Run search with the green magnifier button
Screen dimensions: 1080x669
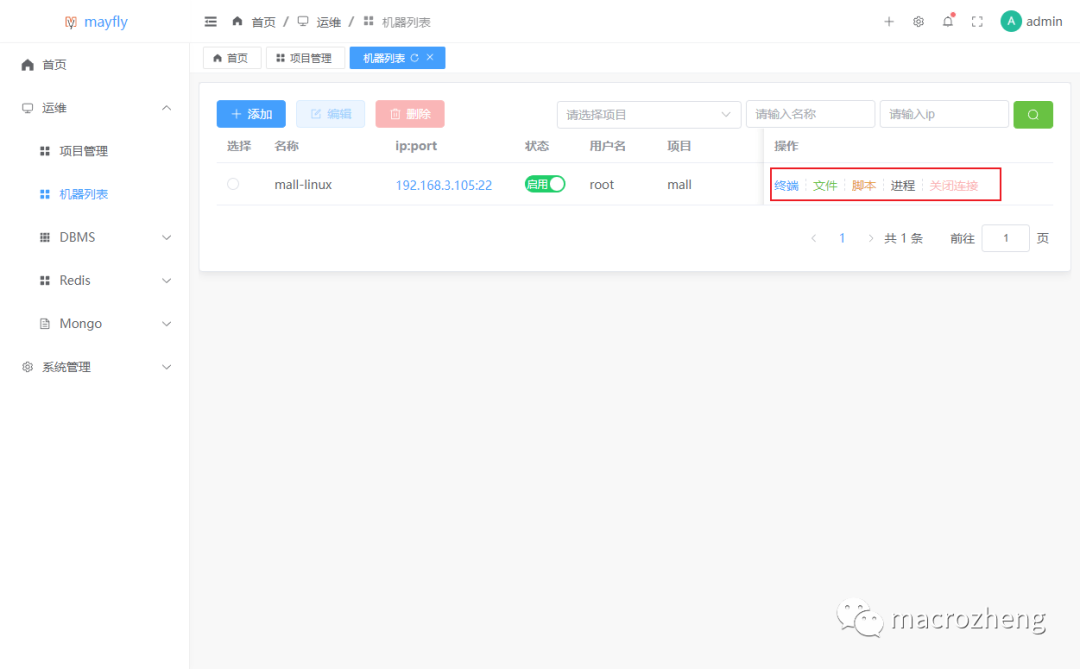point(1032,114)
